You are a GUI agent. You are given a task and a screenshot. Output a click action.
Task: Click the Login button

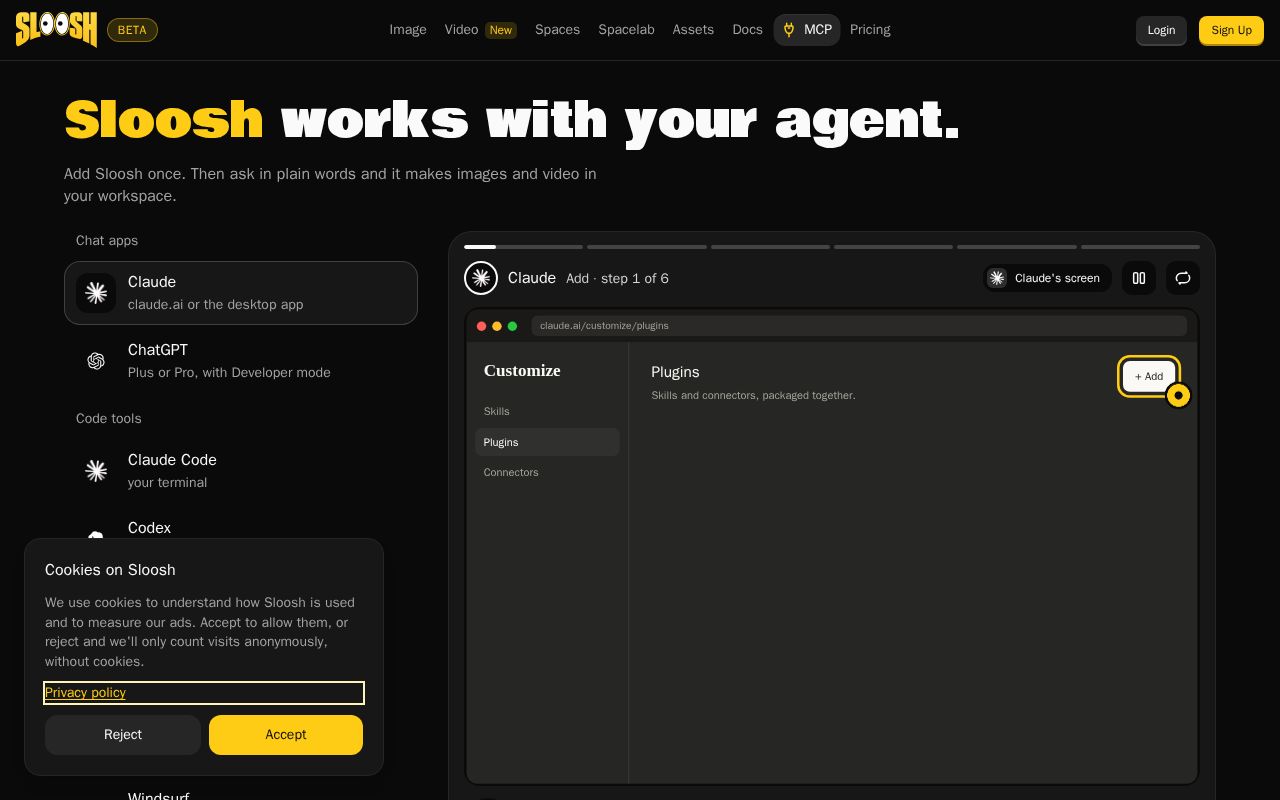(x=1161, y=30)
